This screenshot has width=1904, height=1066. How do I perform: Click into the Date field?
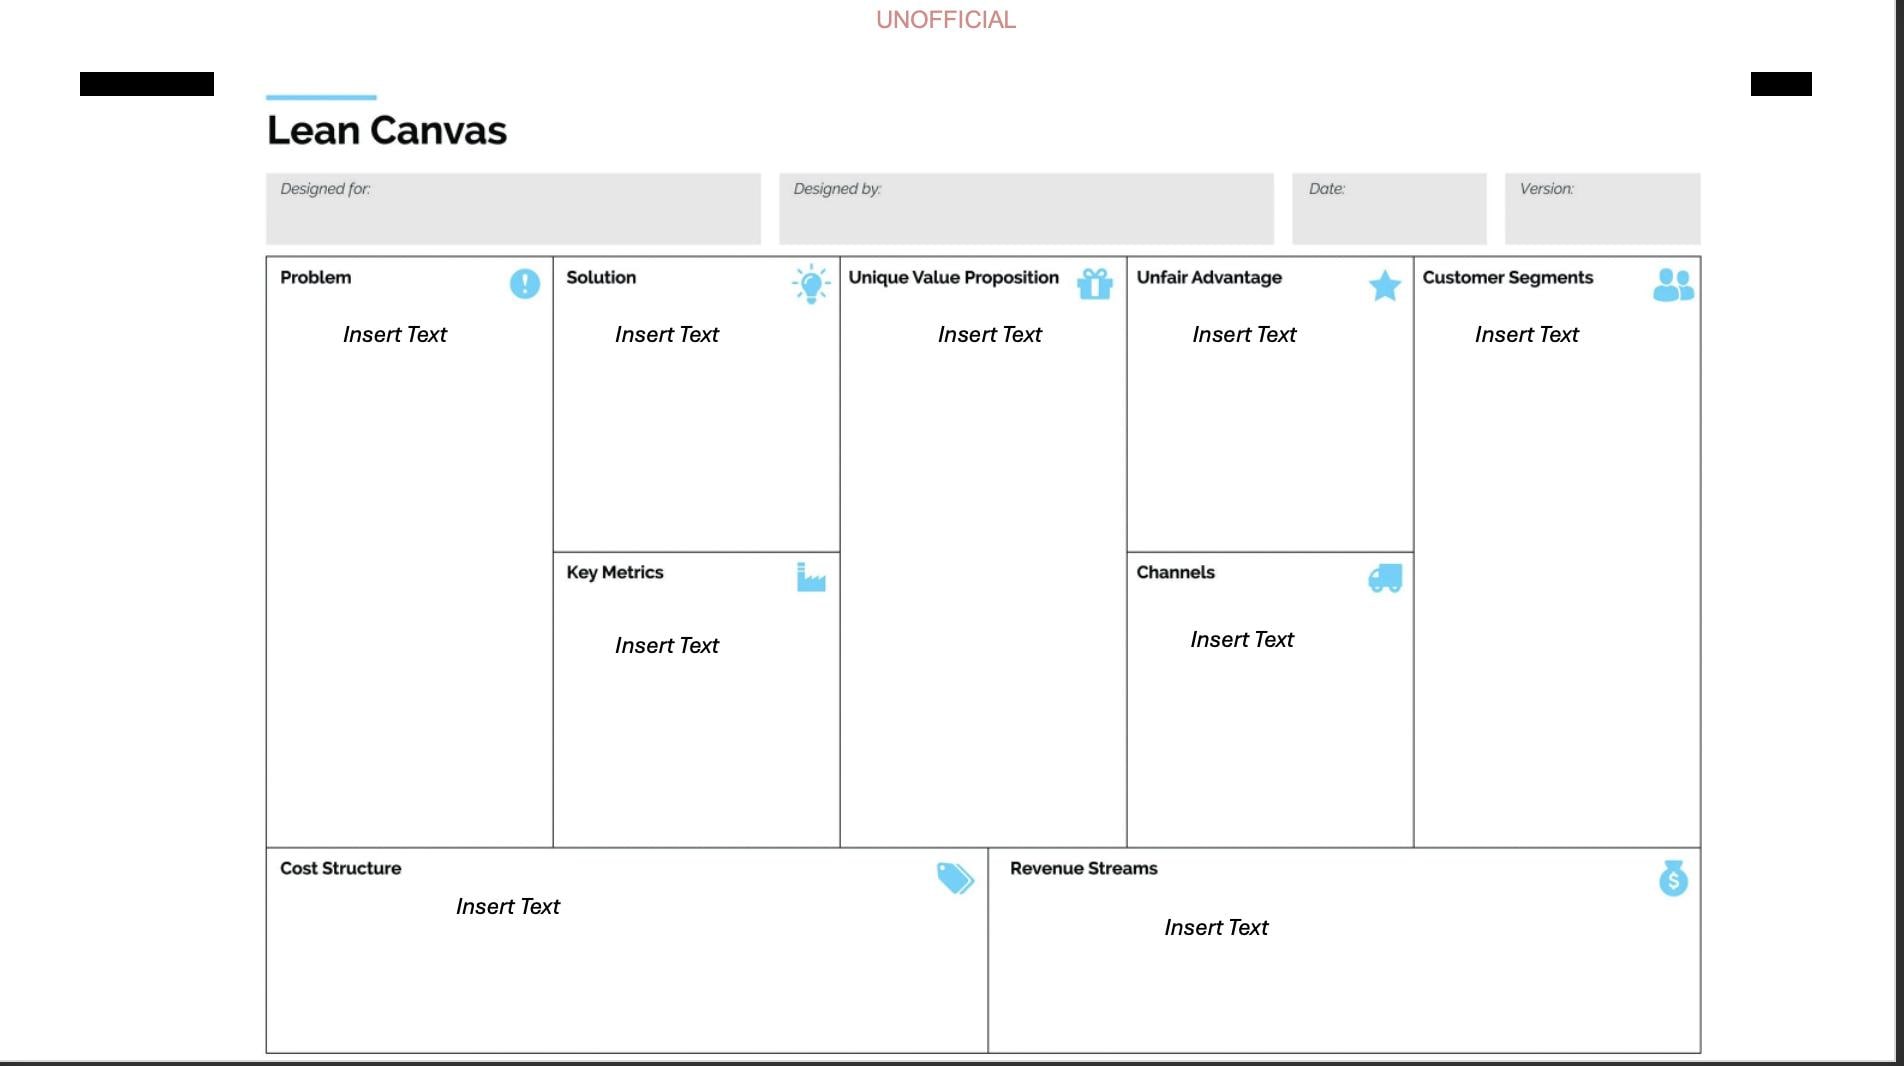pos(1389,209)
